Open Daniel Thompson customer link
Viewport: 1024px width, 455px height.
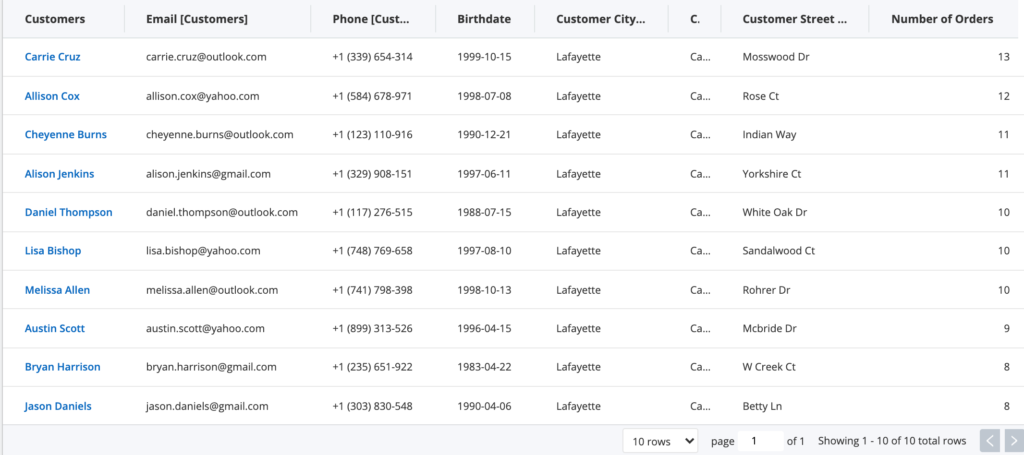(x=68, y=212)
